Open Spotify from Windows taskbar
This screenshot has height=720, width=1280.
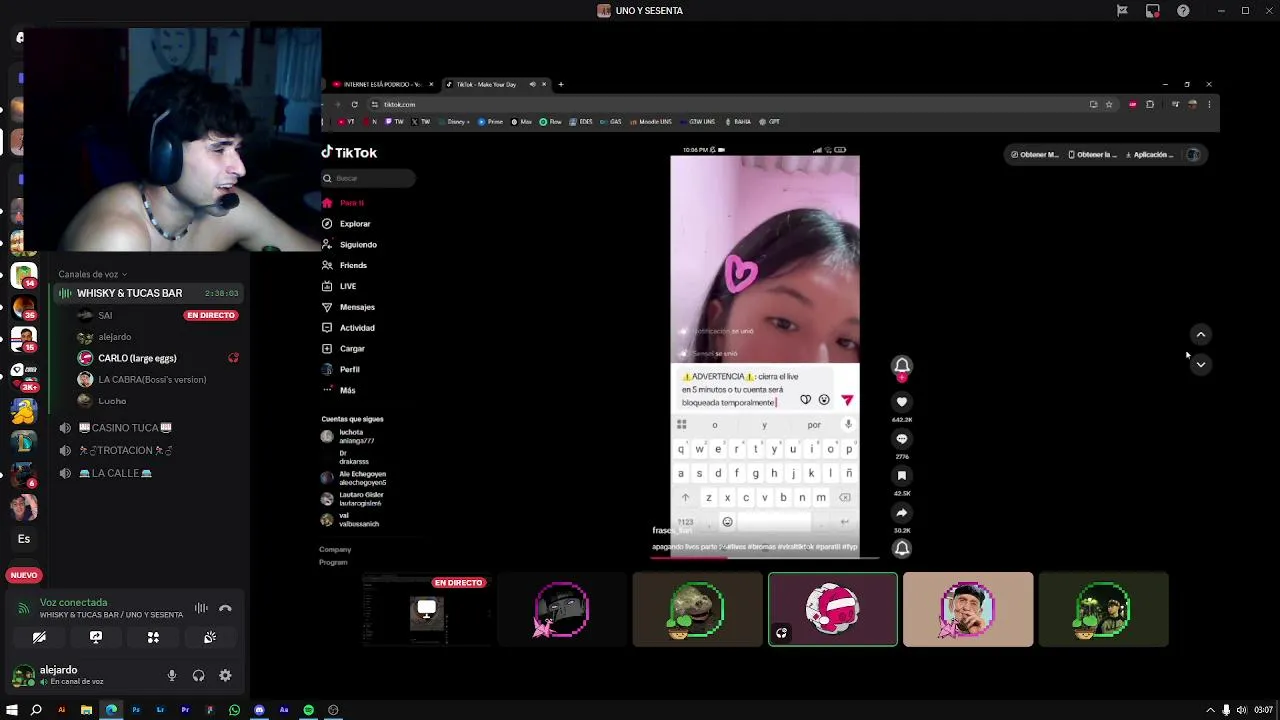[308, 710]
